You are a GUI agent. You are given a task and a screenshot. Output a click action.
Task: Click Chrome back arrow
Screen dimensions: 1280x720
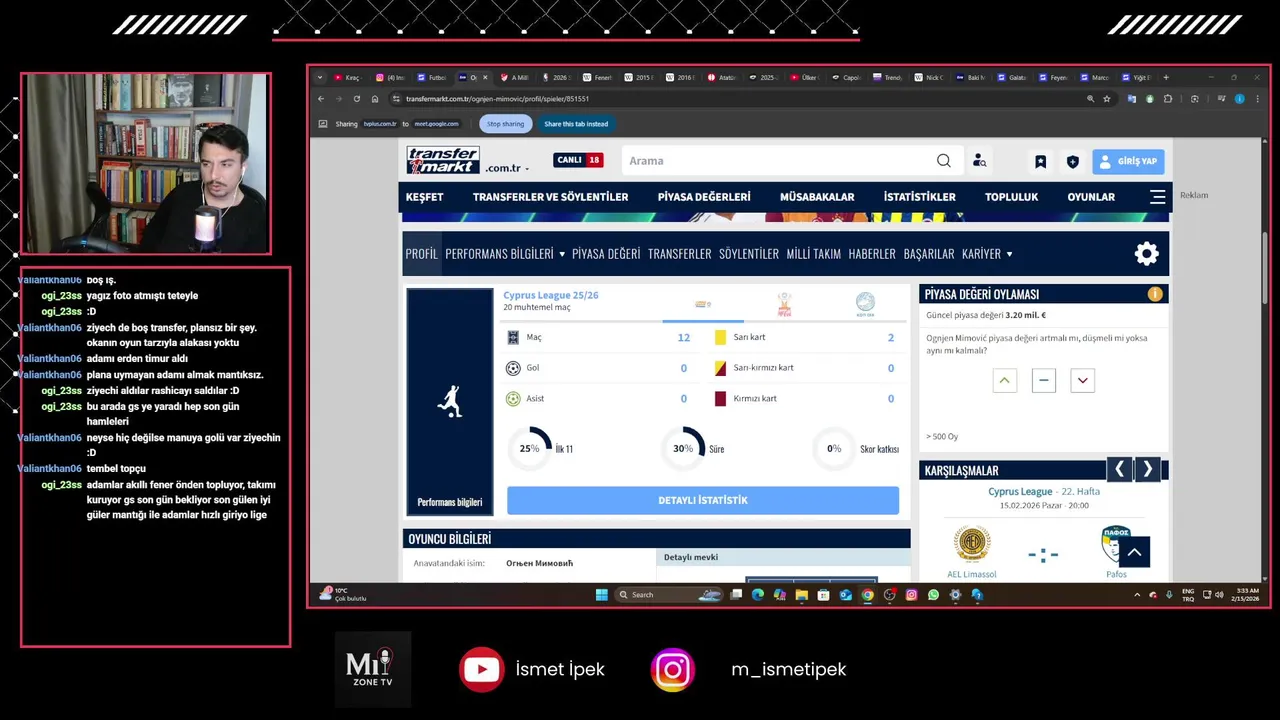point(321,99)
